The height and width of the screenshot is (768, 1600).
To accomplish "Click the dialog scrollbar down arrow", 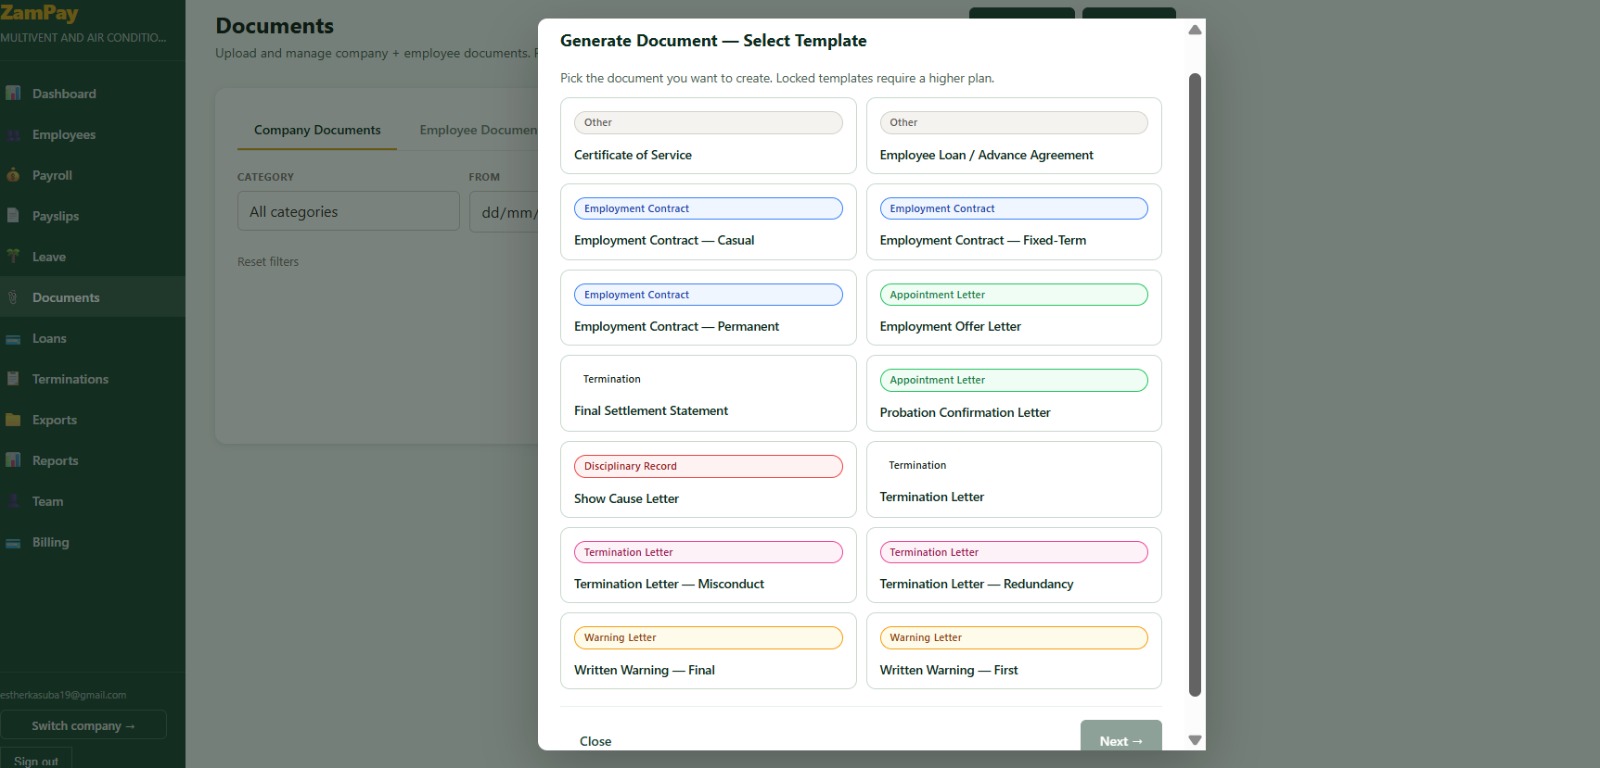I will [1194, 740].
